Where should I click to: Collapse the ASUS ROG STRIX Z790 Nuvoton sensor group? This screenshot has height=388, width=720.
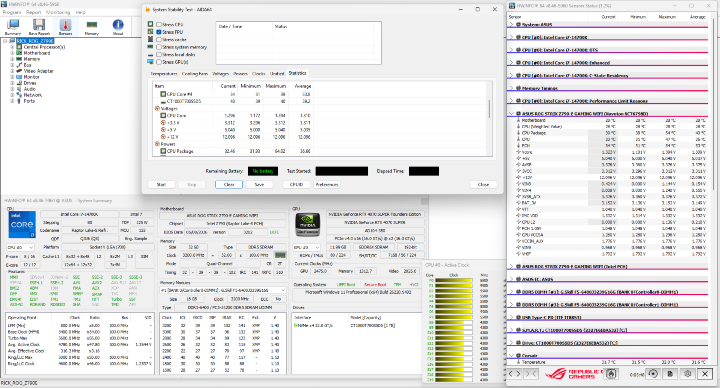tap(512, 113)
